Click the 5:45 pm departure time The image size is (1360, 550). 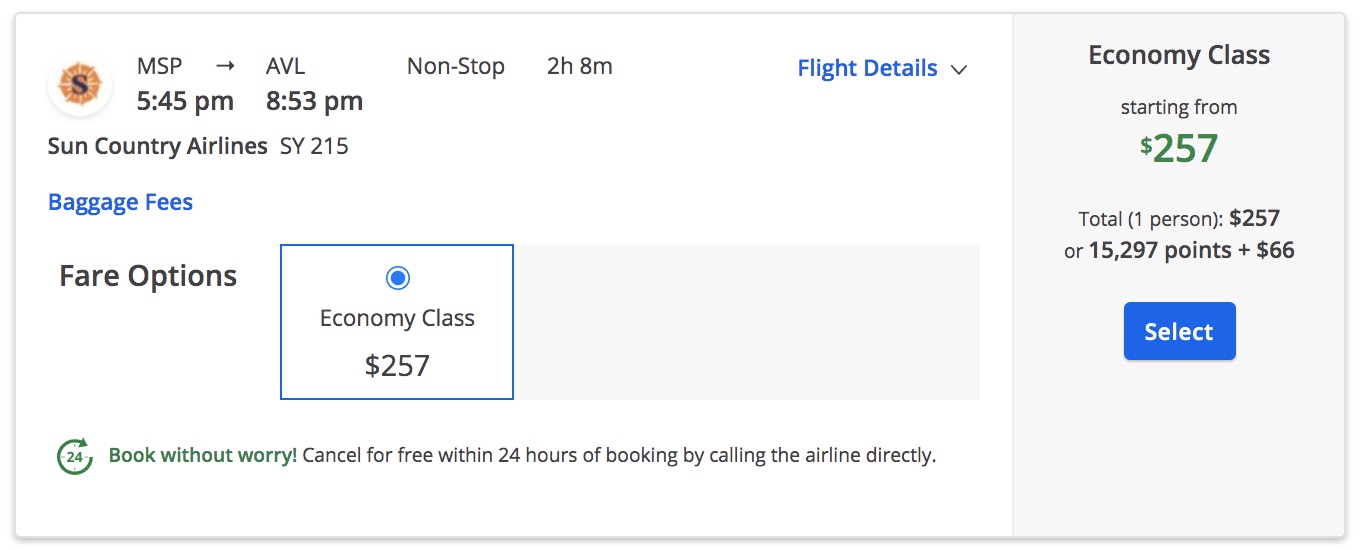click(x=185, y=101)
